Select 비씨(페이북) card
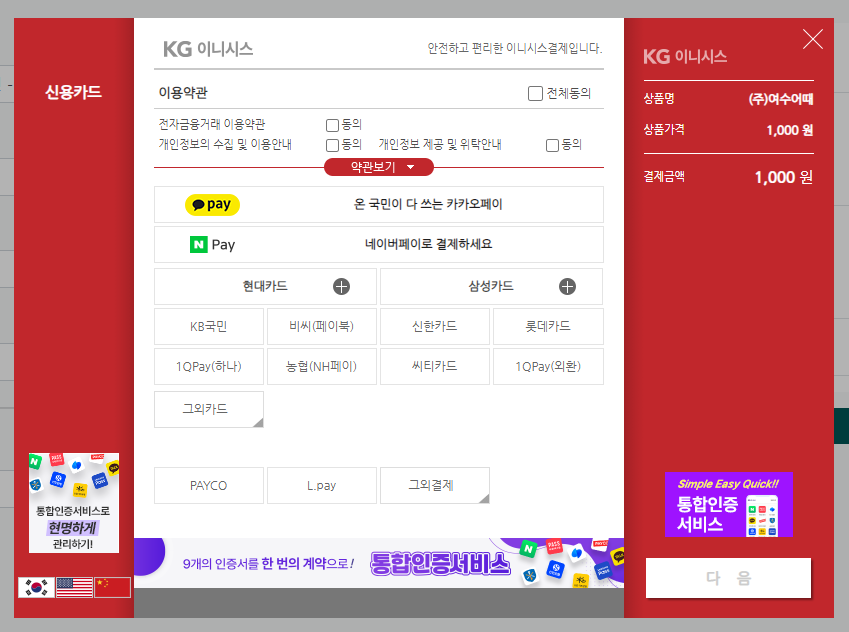849x632 pixels. 322,327
